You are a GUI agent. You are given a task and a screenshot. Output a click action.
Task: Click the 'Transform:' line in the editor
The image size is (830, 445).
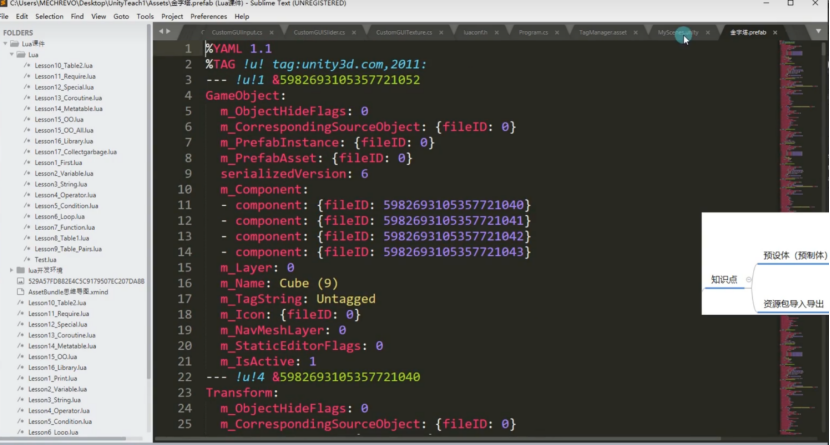coord(242,393)
